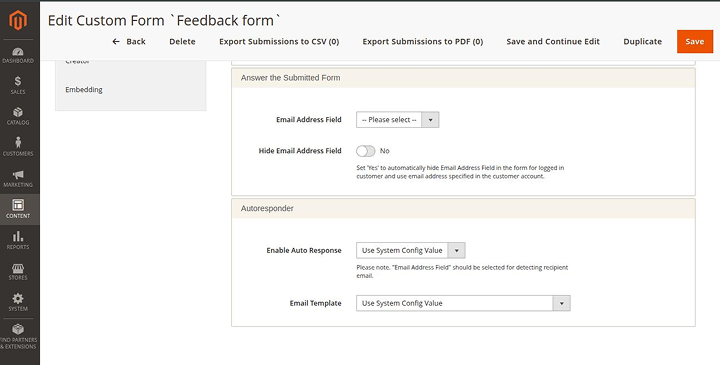Open the Catalog sidebar menu
The image size is (720, 365).
[x=18, y=116]
